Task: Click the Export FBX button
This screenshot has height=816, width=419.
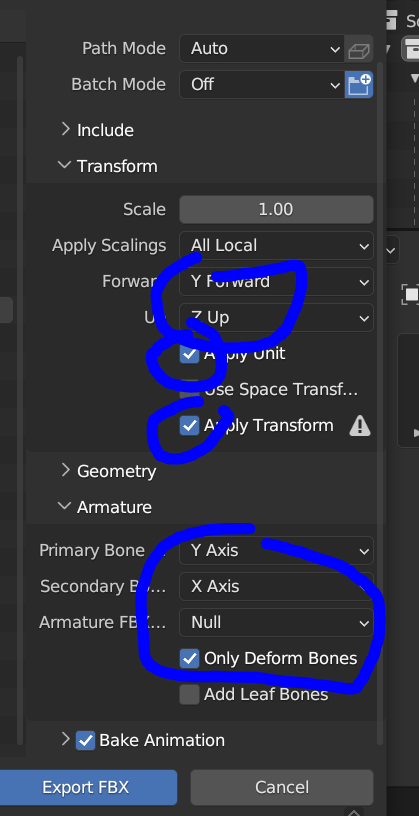Action: [x=86, y=787]
